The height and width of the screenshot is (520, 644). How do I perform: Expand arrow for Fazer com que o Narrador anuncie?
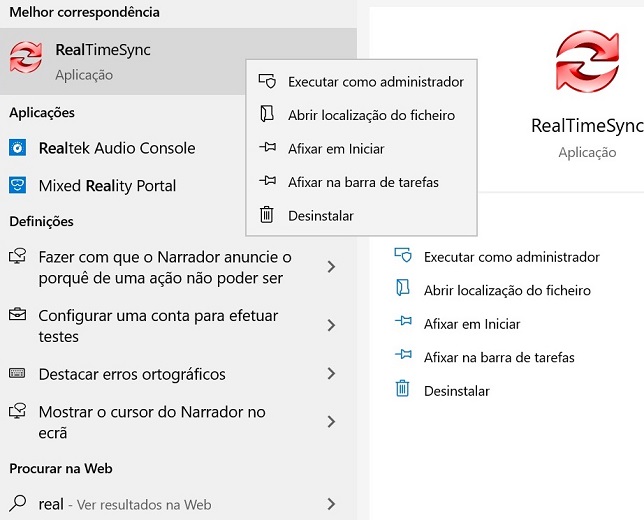(x=331, y=267)
